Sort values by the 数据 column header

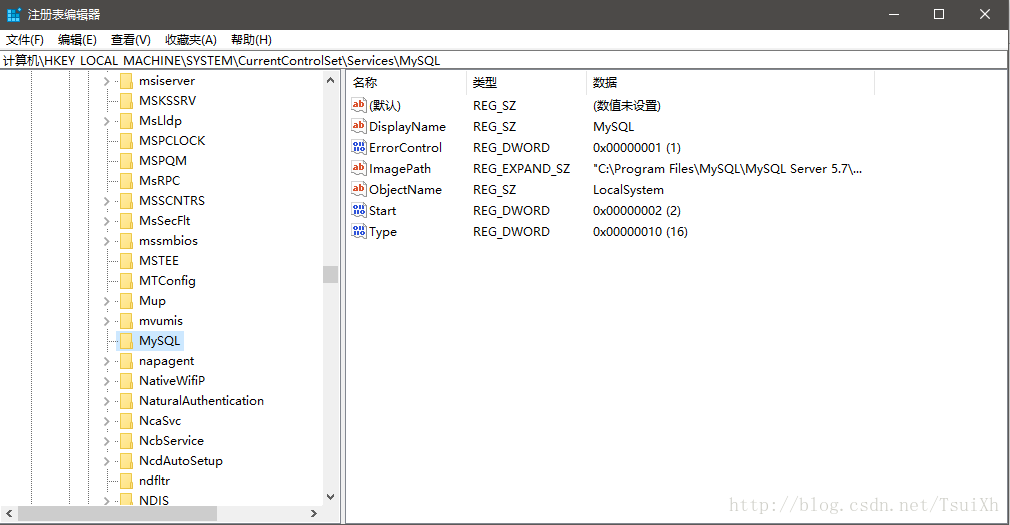coord(730,82)
